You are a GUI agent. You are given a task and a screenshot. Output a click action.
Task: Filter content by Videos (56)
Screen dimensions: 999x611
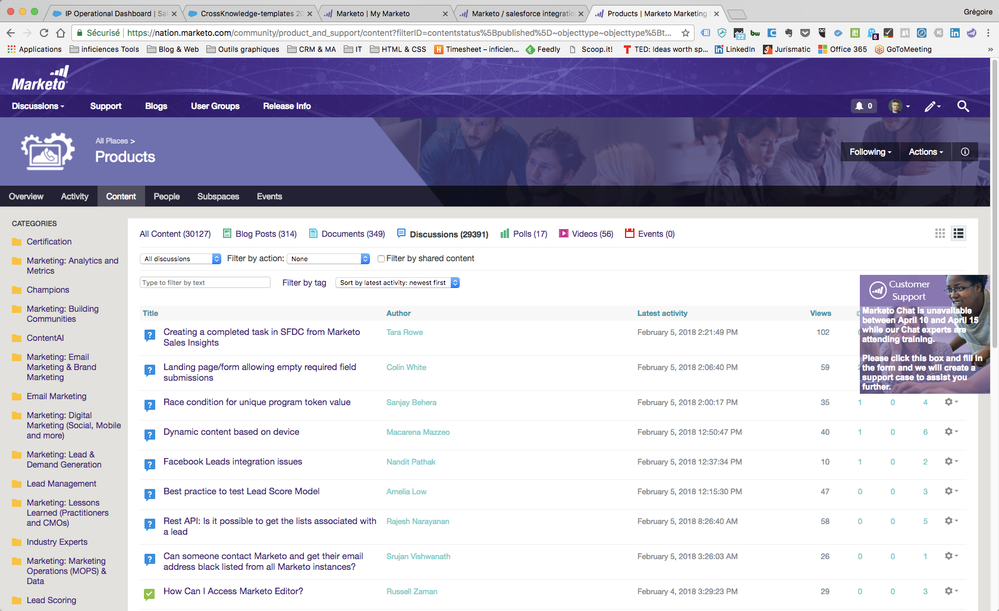click(586, 234)
